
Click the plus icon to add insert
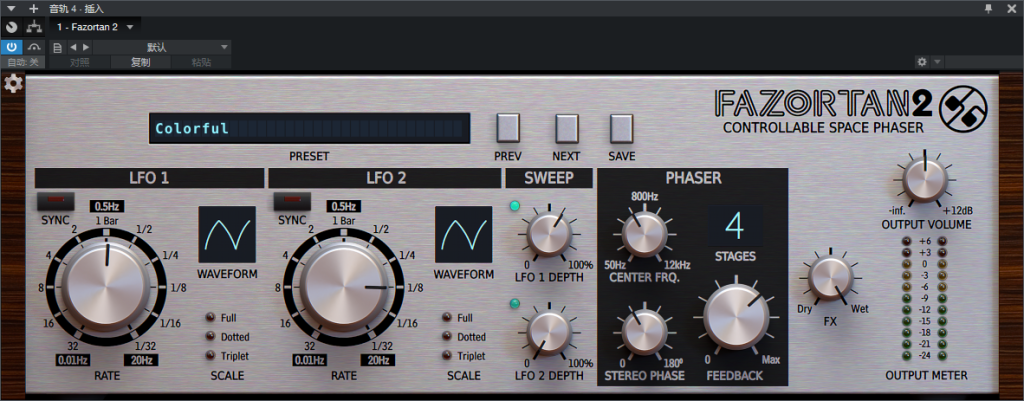click(33, 8)
